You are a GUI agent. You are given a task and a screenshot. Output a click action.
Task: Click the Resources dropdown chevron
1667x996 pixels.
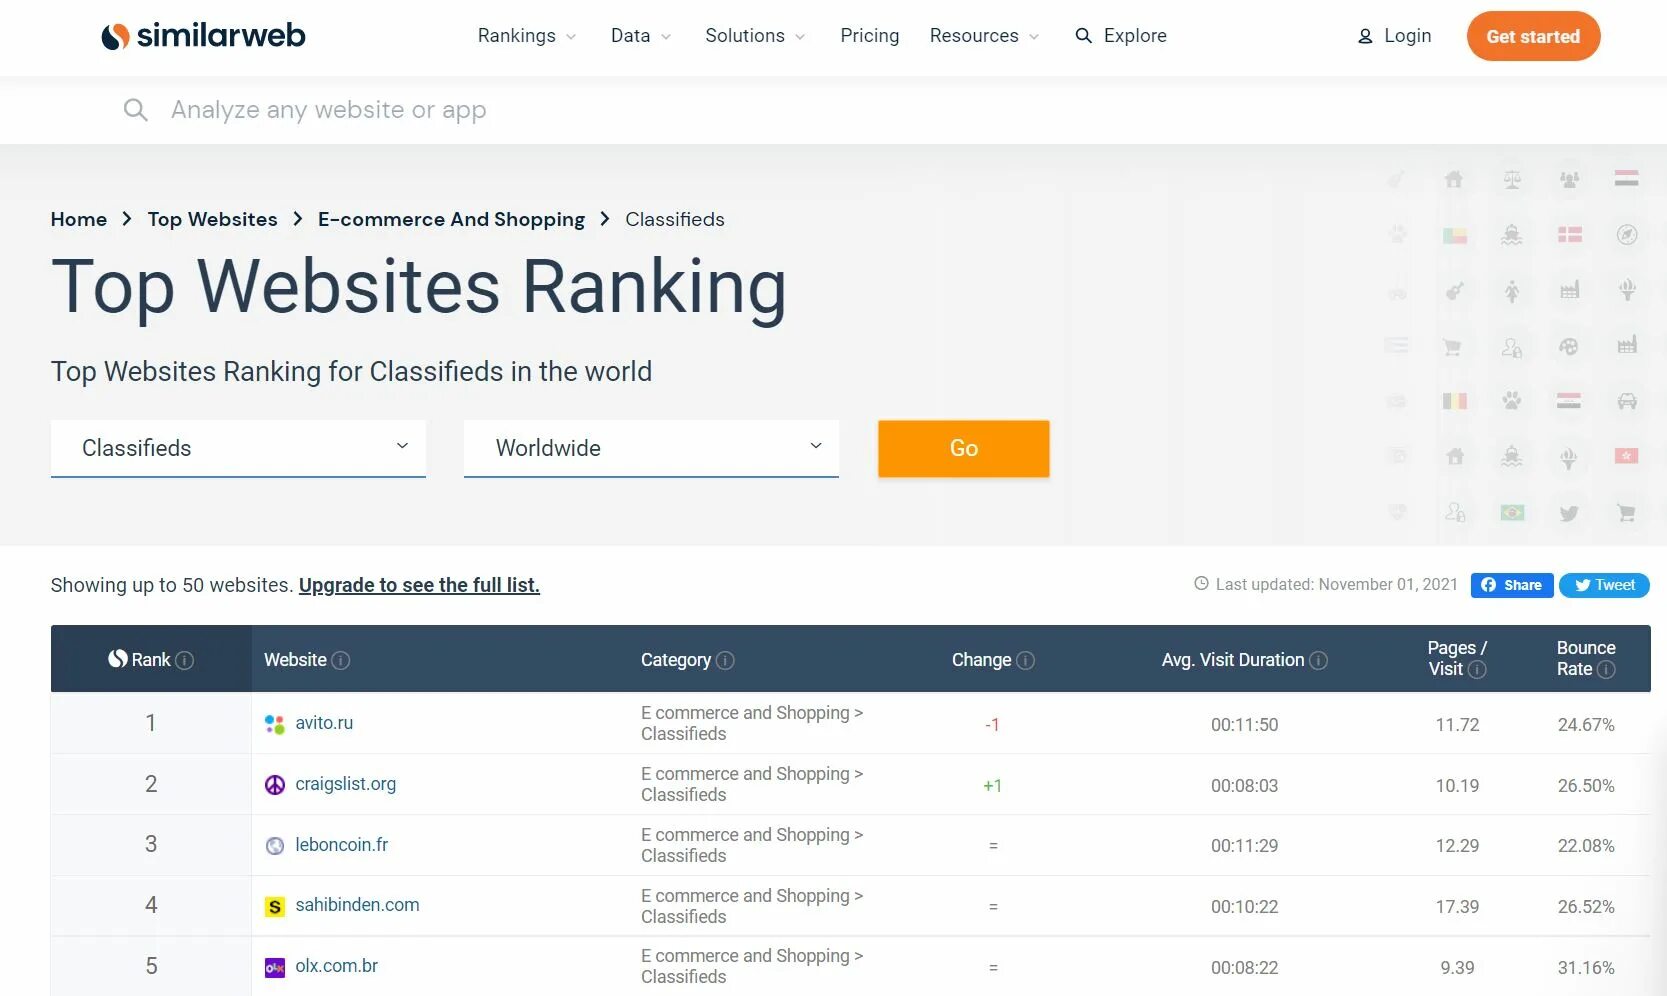pos(1034,37)
